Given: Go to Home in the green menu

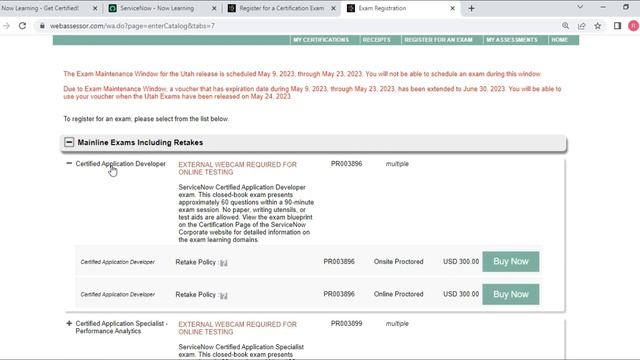Looking at the screenshot, I should pos(560,40).
